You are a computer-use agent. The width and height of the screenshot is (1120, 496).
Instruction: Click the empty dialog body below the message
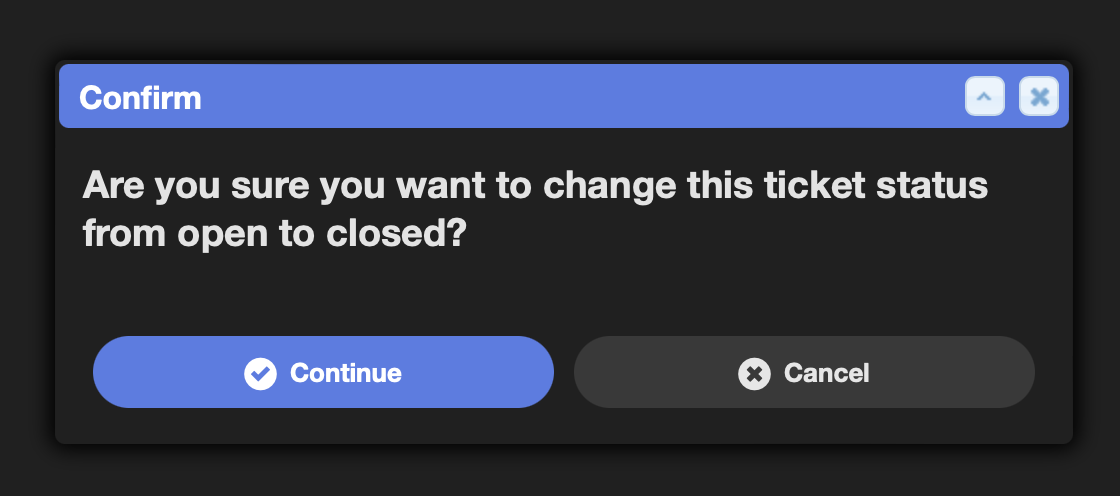pyautogui.click(x=564, y=294)
